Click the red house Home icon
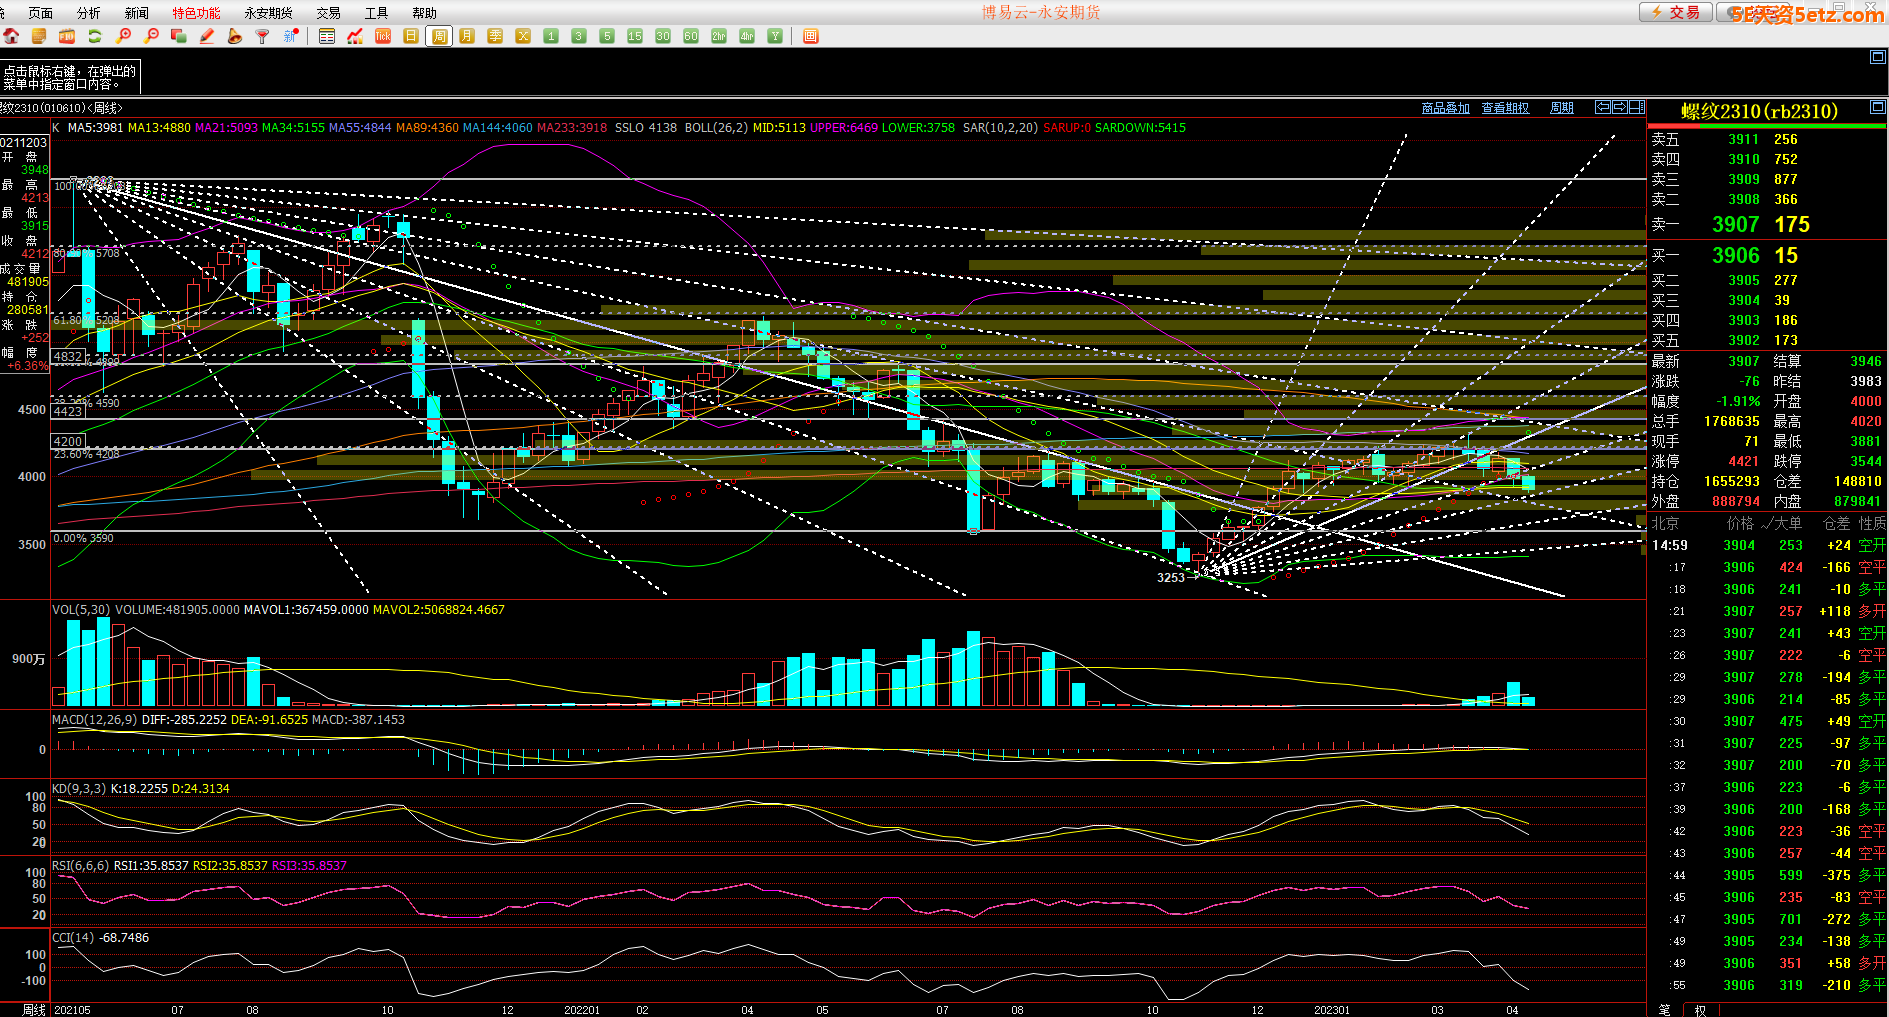1889x1017 pixels. click(11, 36)
